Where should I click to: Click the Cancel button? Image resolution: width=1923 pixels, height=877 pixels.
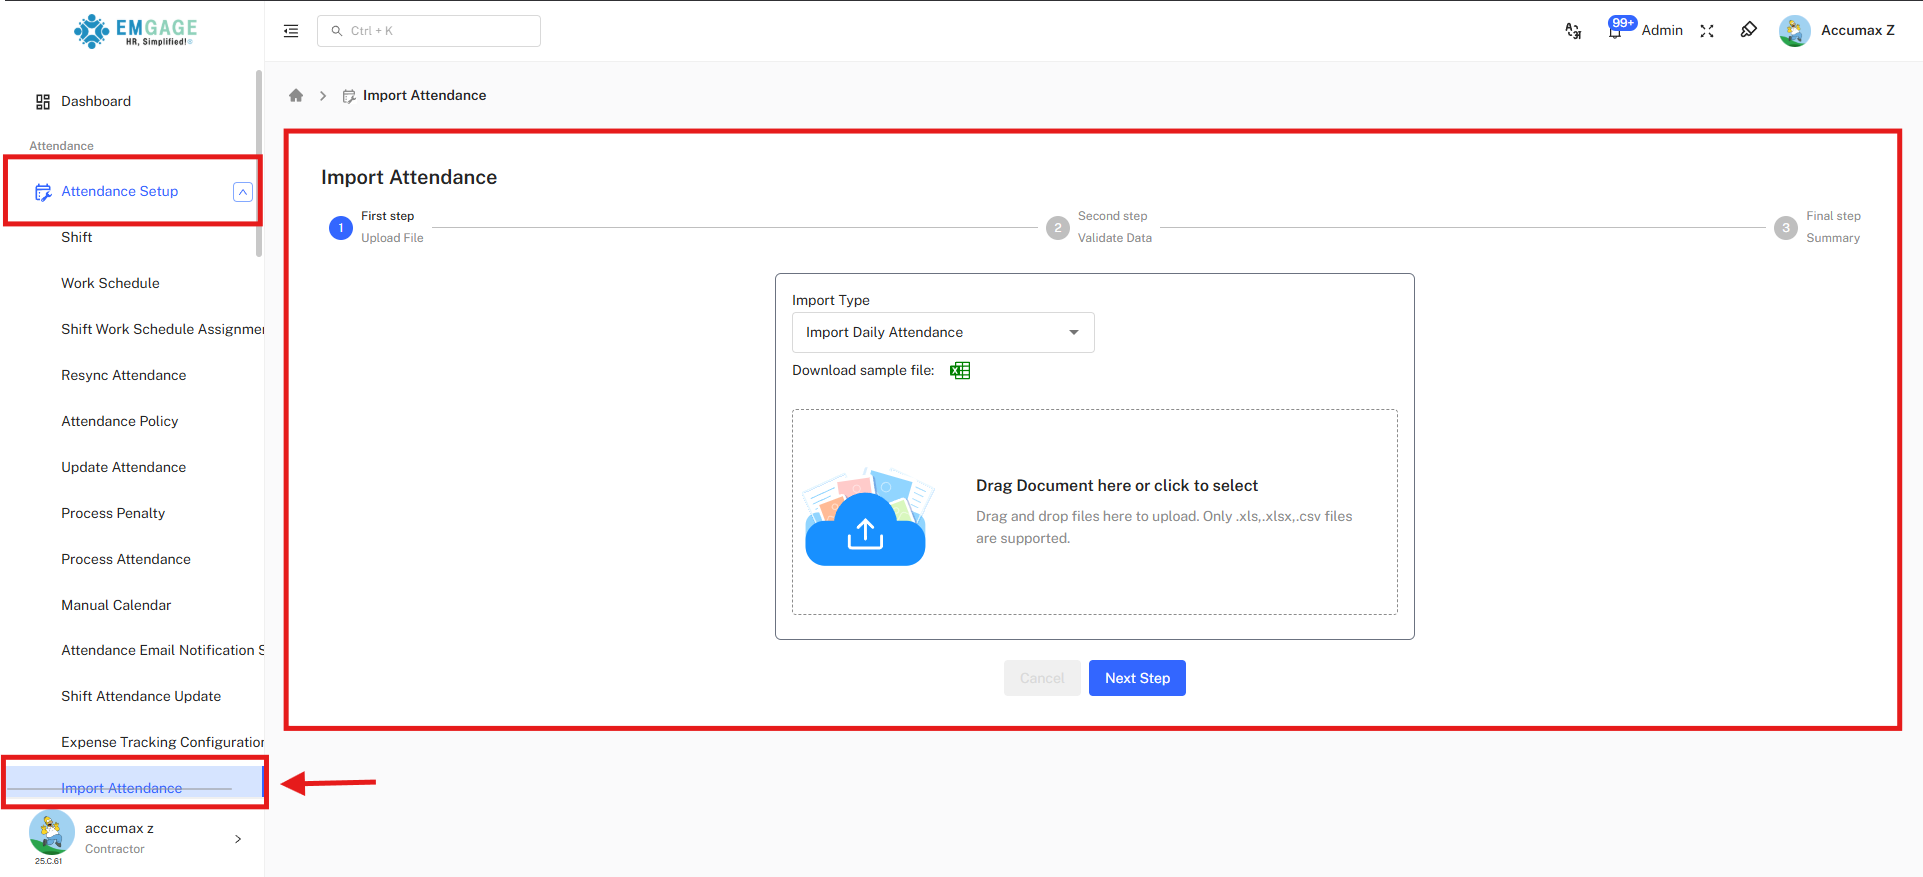point(1041,678)
